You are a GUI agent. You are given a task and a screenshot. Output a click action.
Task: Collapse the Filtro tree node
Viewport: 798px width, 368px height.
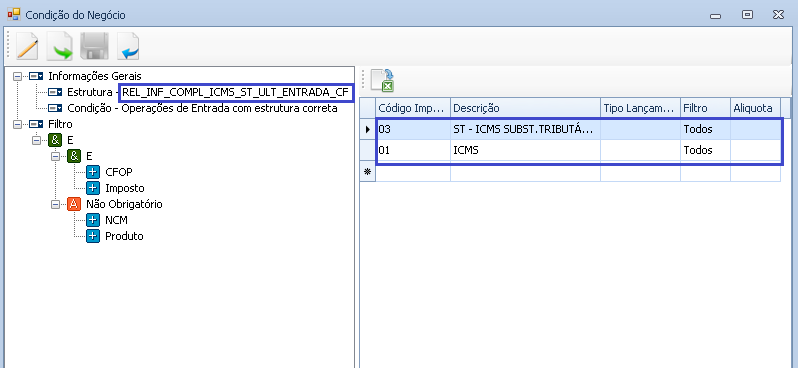17,124
